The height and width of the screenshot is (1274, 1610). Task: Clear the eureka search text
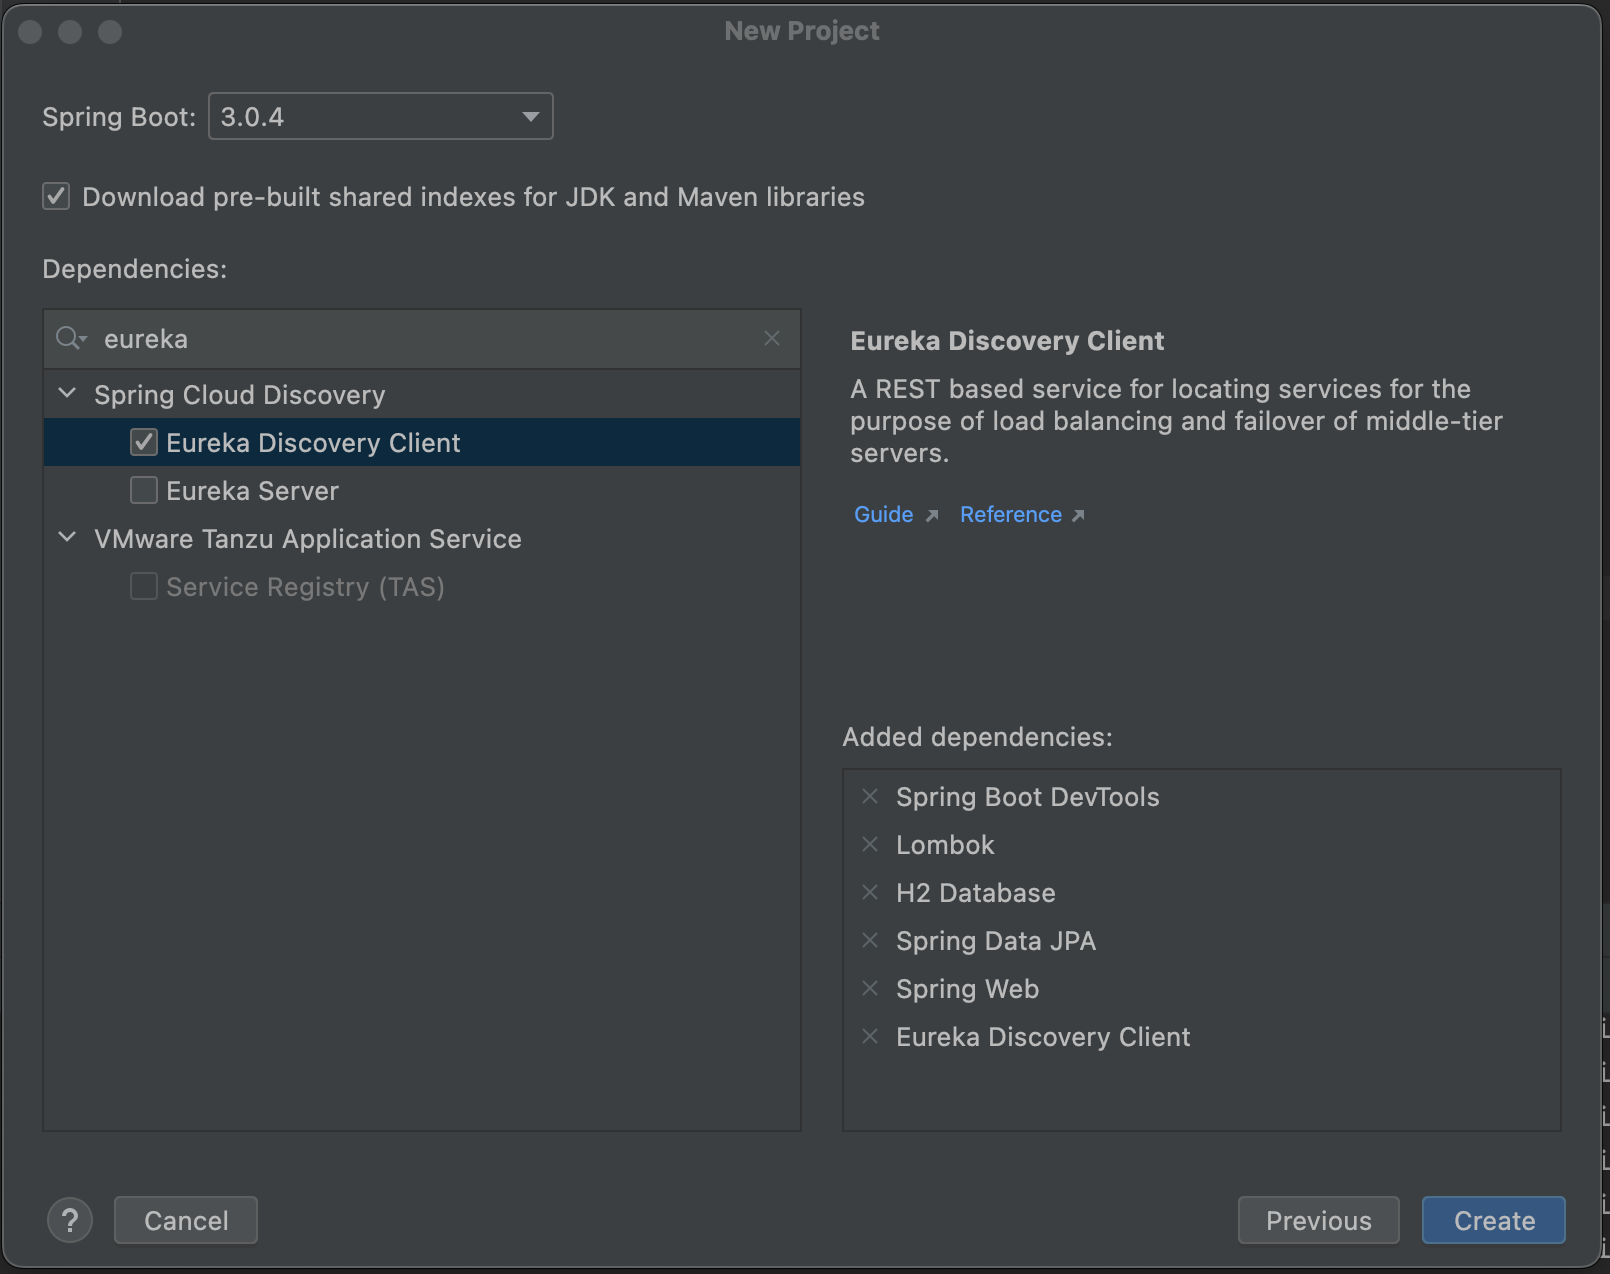771,338
